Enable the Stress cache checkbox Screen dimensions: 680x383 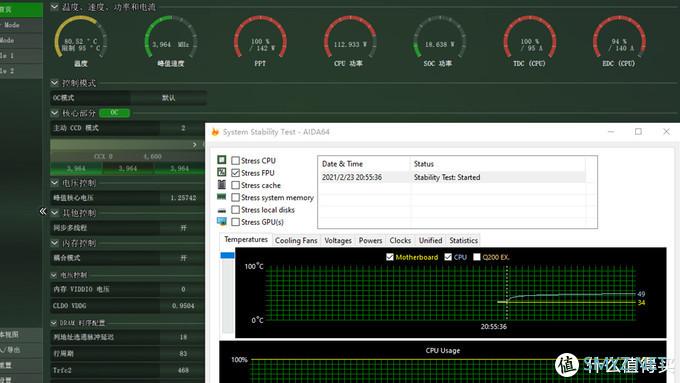click(235, 185)
